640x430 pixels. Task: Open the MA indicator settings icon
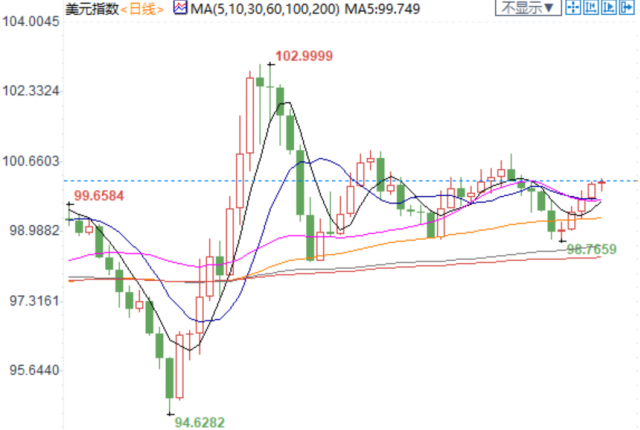click(180, 7)
